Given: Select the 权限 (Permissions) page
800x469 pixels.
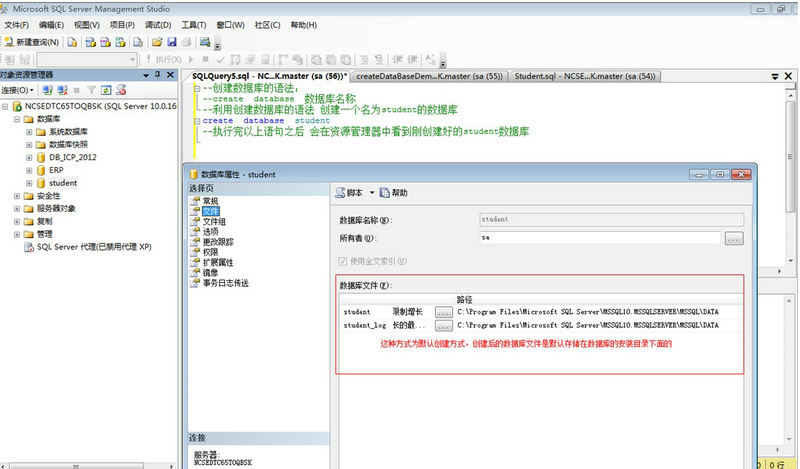Looking at the screenshot, I should [210, 252].
